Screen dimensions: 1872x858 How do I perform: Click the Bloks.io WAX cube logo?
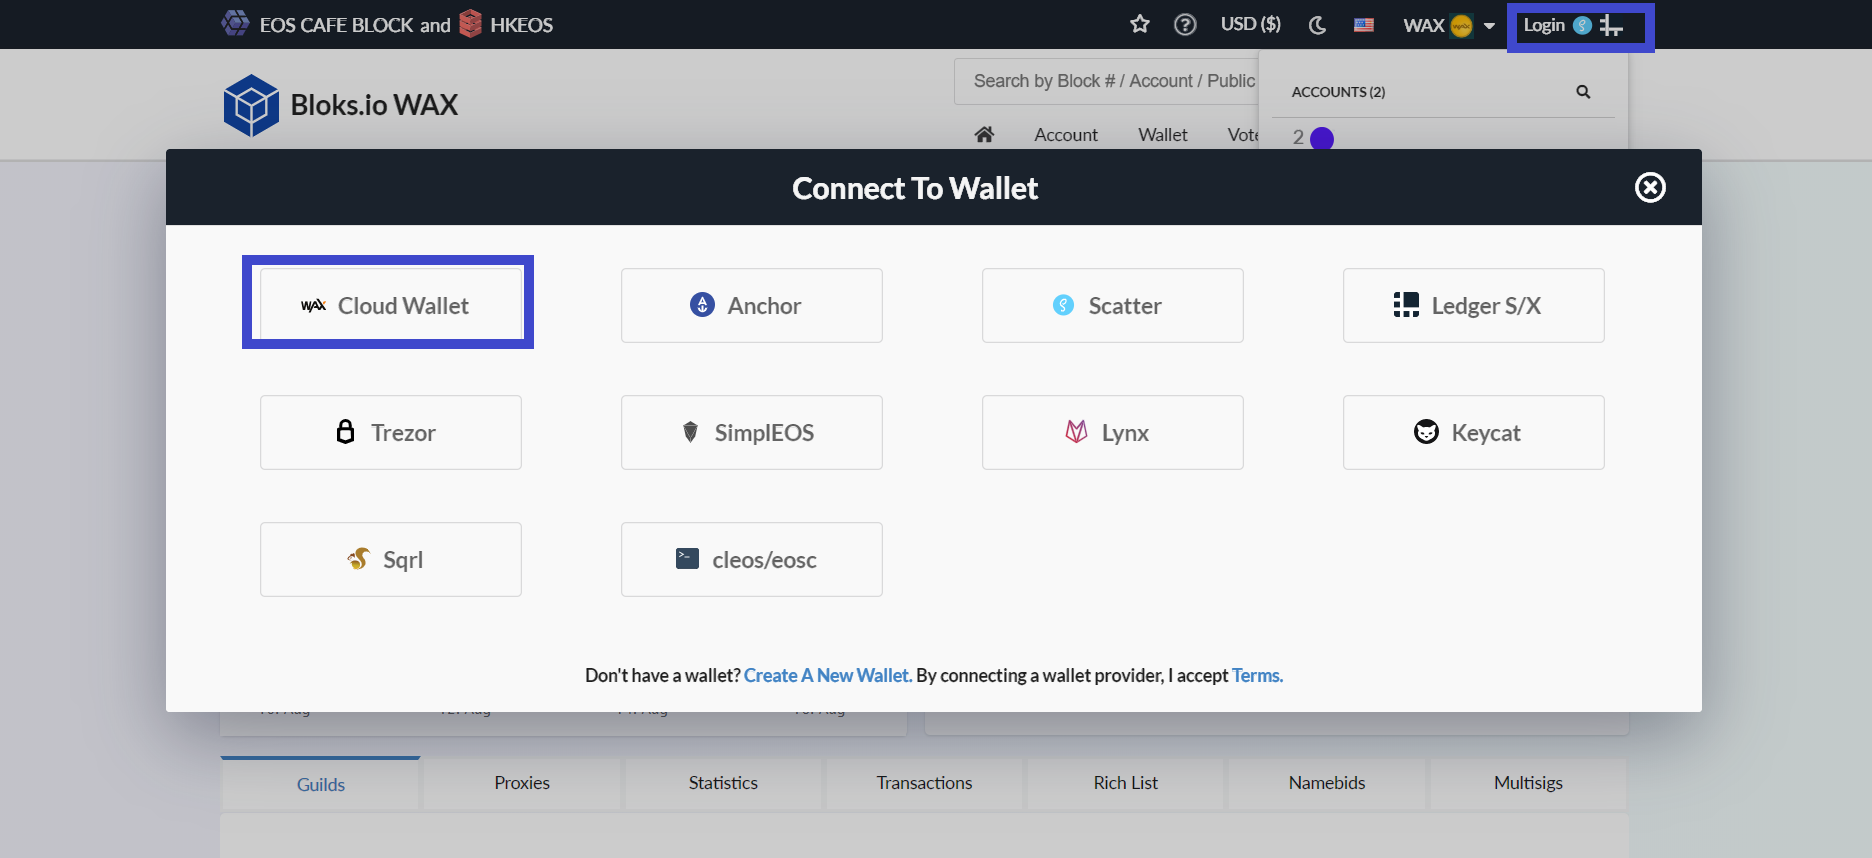tap(251, 105)
